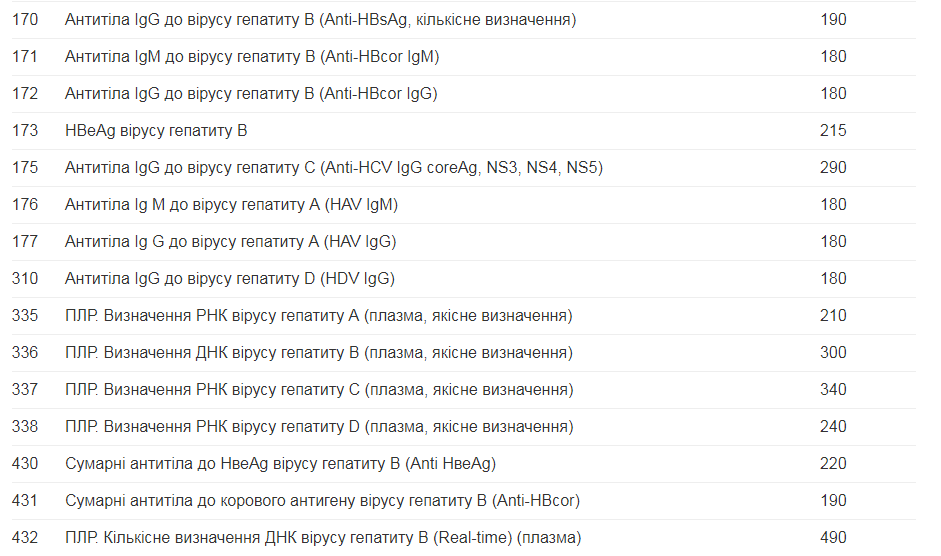Click the HAV IgG antibodies test name

230,242
